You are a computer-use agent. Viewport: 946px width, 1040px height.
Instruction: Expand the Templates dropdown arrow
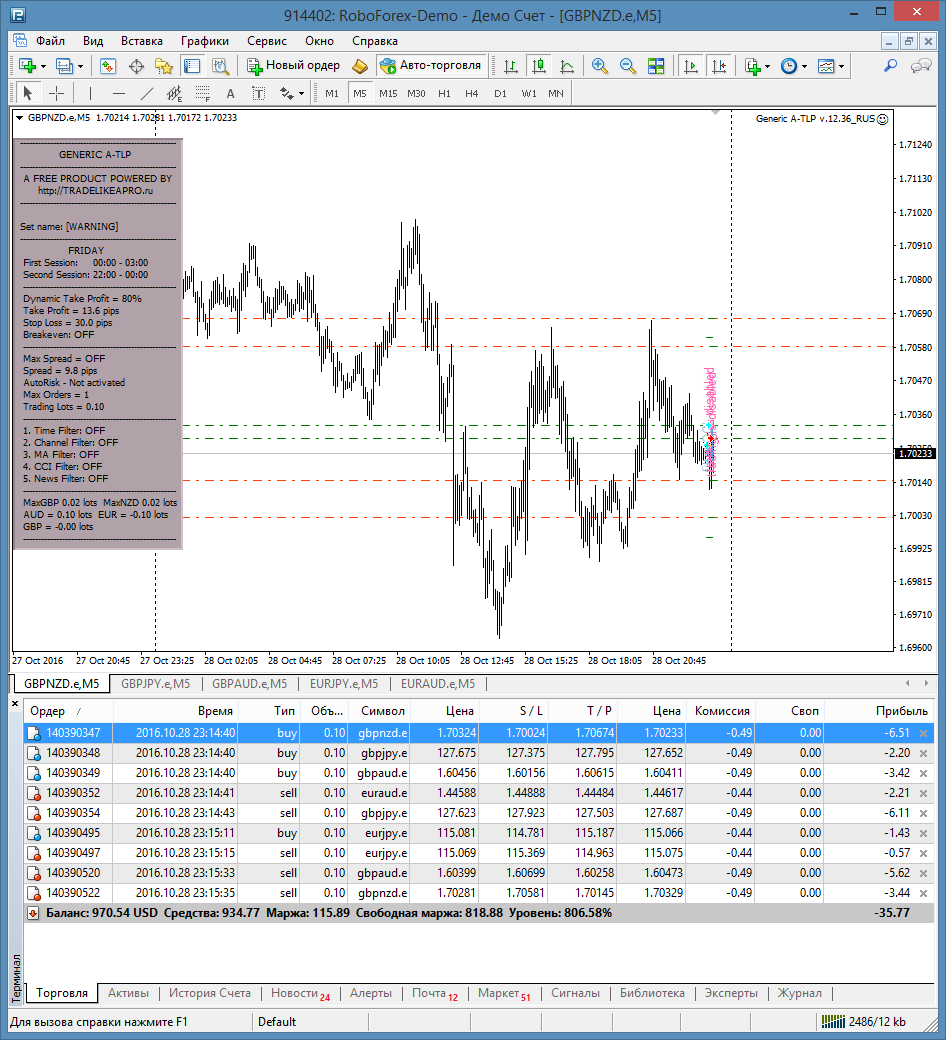point(841,66)
